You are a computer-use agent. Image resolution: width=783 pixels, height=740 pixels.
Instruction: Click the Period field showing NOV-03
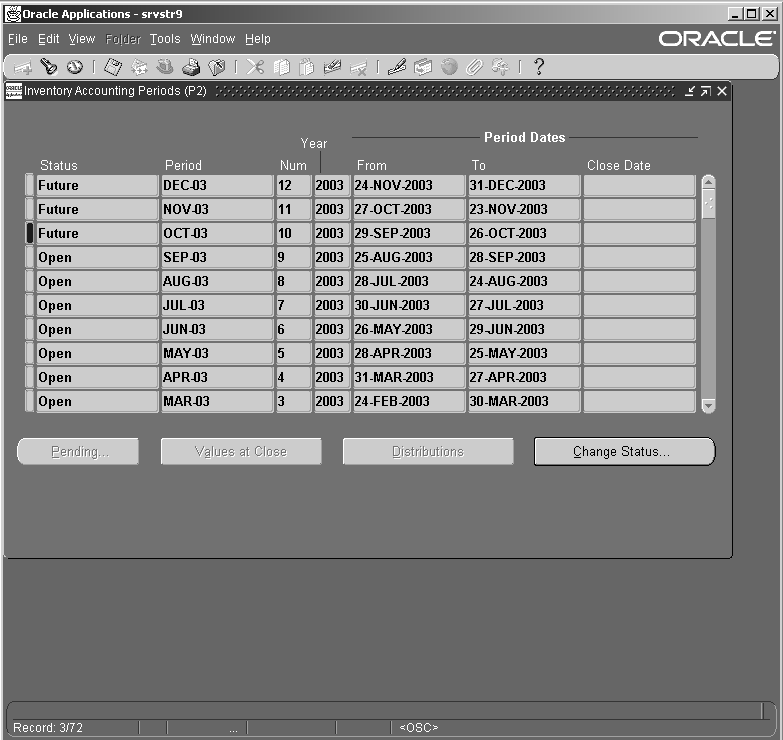pyautogui.click(x=217, y=209)
